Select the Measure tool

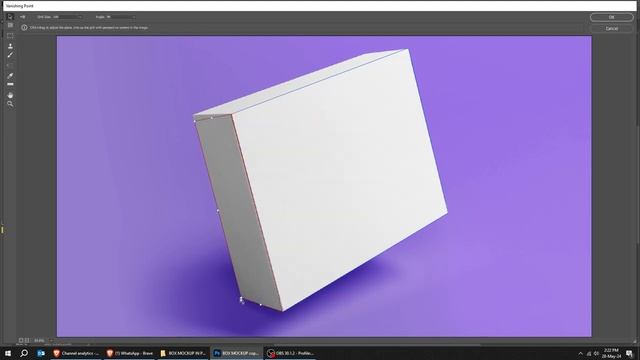(x=10, y=84)
